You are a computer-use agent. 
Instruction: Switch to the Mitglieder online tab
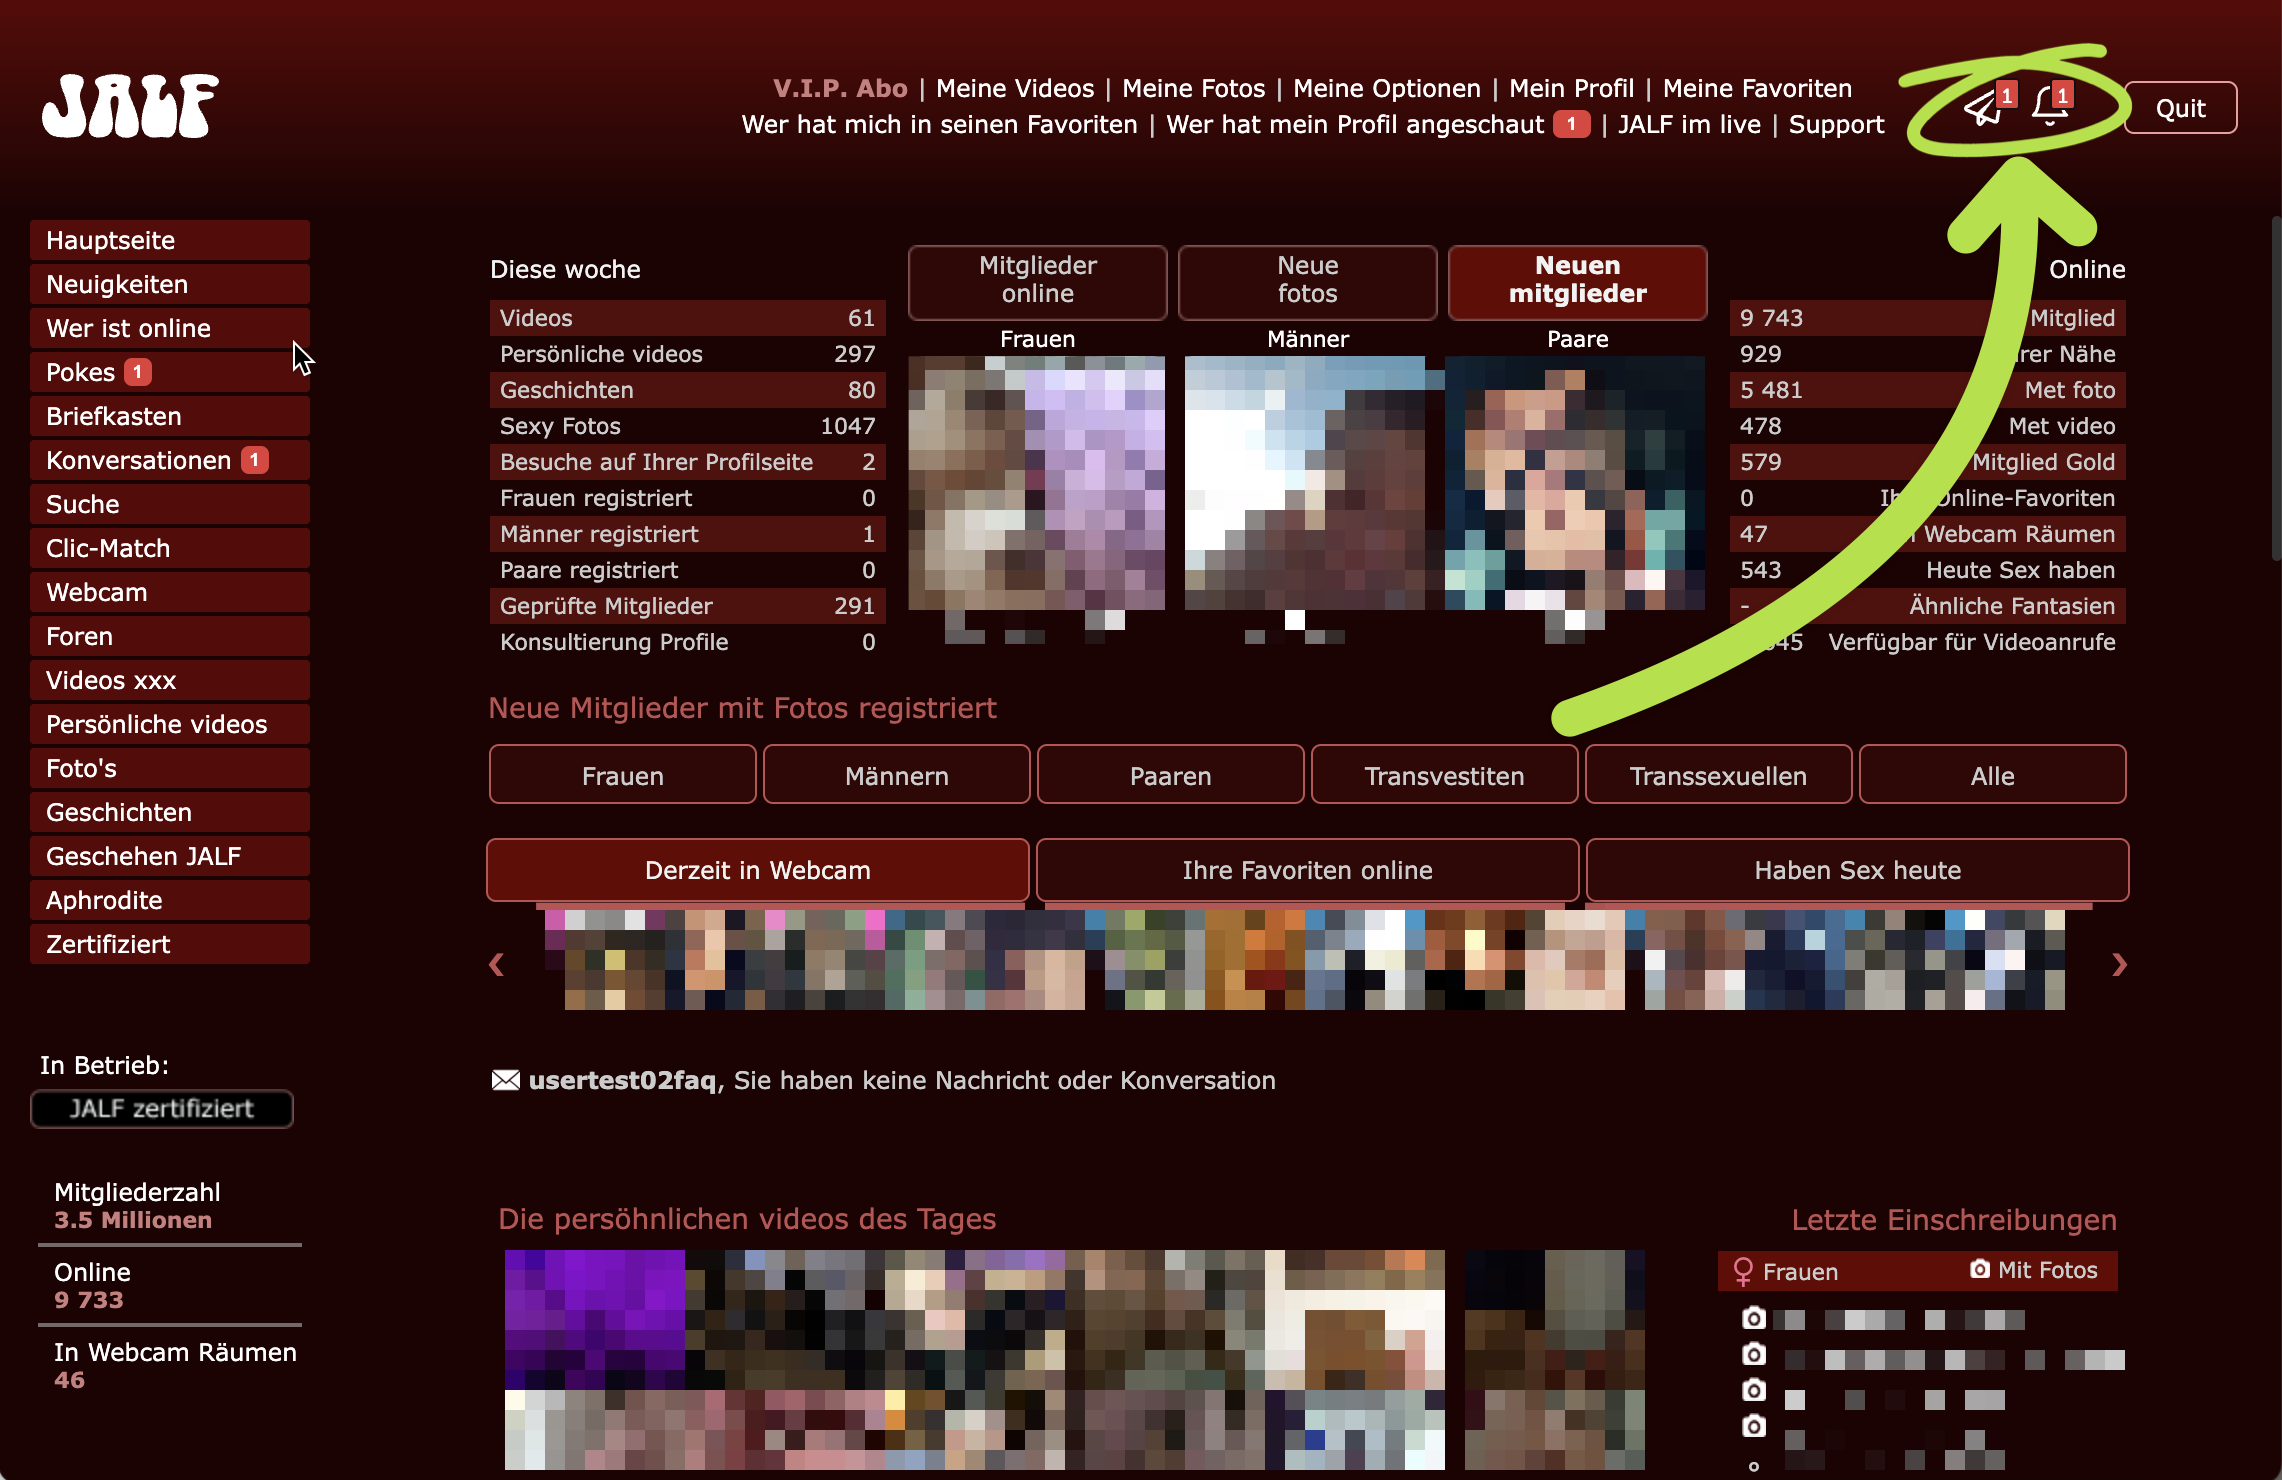pos(1038,281)
